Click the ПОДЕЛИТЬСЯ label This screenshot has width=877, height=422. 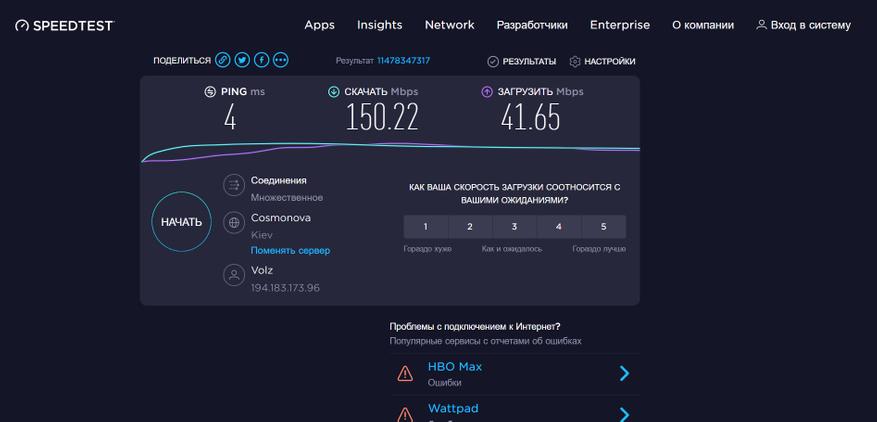[x=182, y=60]
